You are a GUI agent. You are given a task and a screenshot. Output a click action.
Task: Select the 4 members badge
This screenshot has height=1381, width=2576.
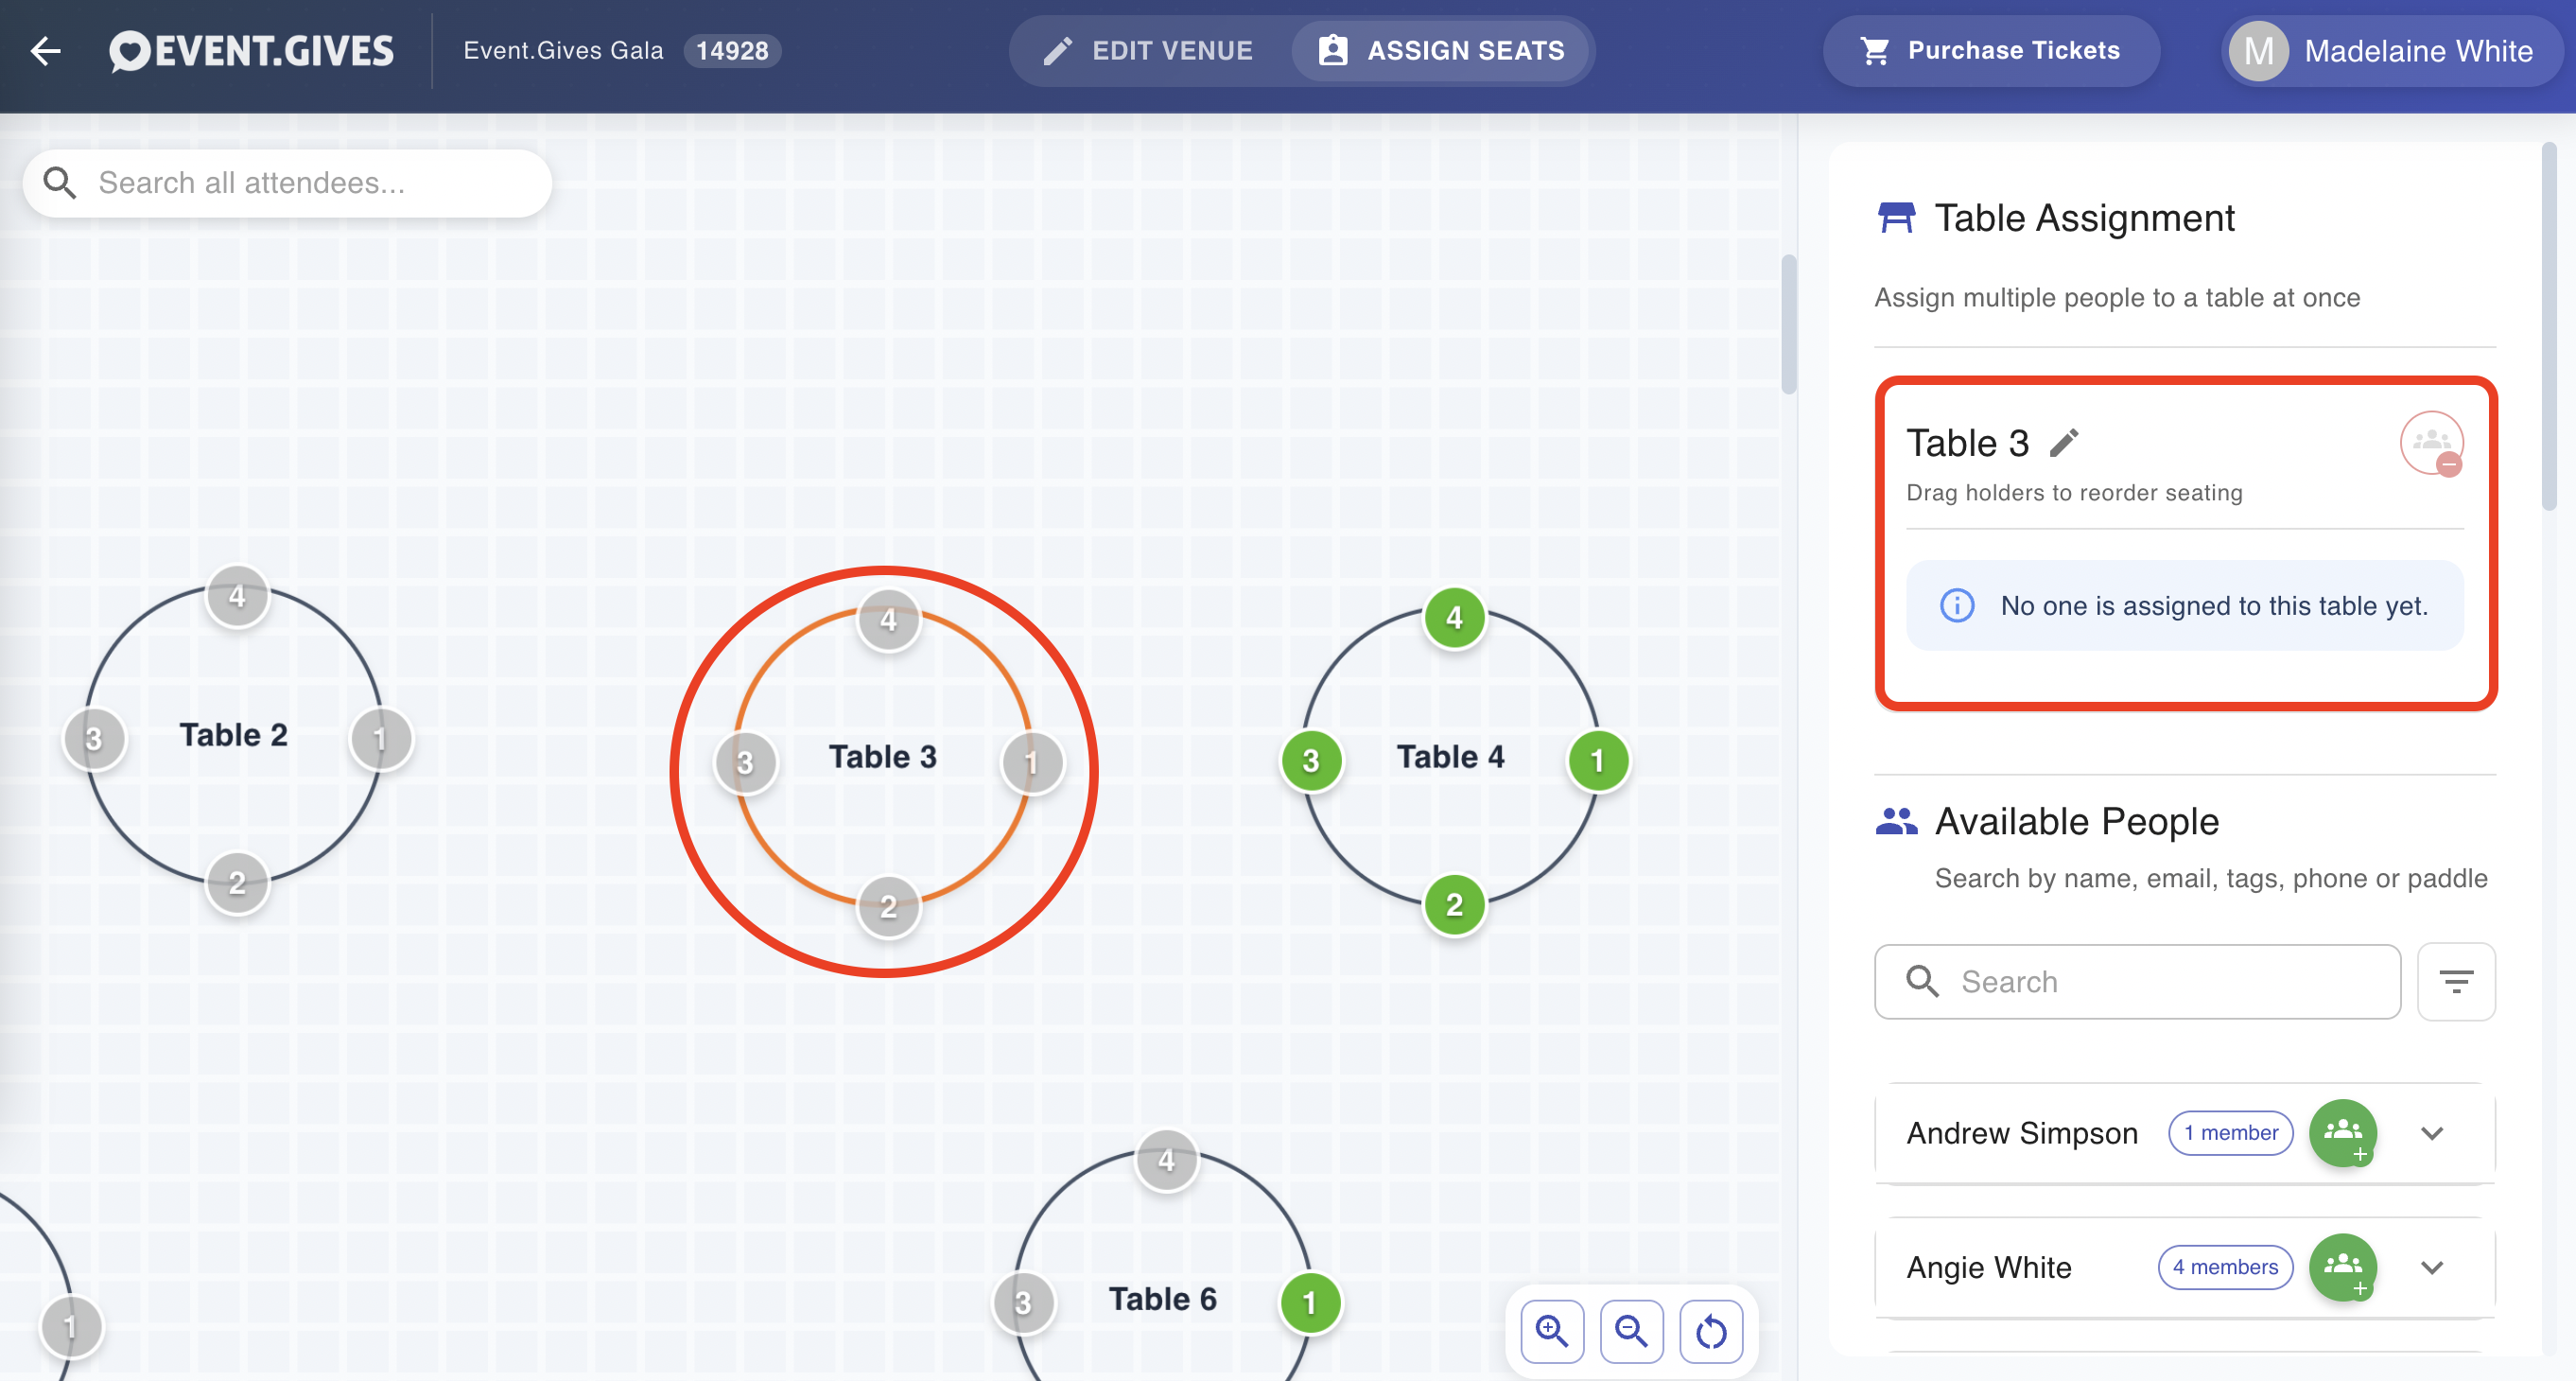tap(2225, 1267)
